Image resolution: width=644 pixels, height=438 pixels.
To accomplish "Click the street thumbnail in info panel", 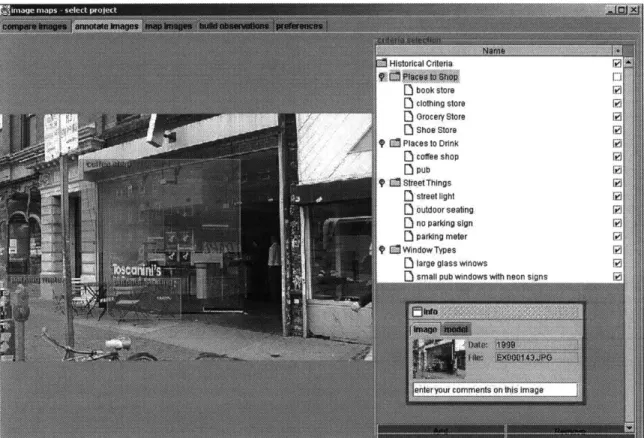I will (439, 359).
